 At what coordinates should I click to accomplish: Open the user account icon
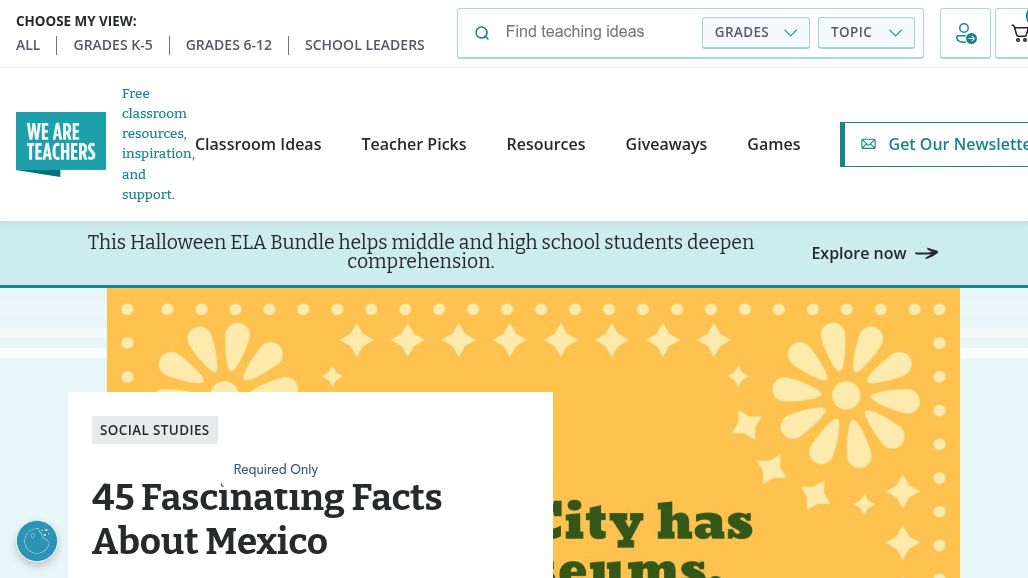(965, 33)
